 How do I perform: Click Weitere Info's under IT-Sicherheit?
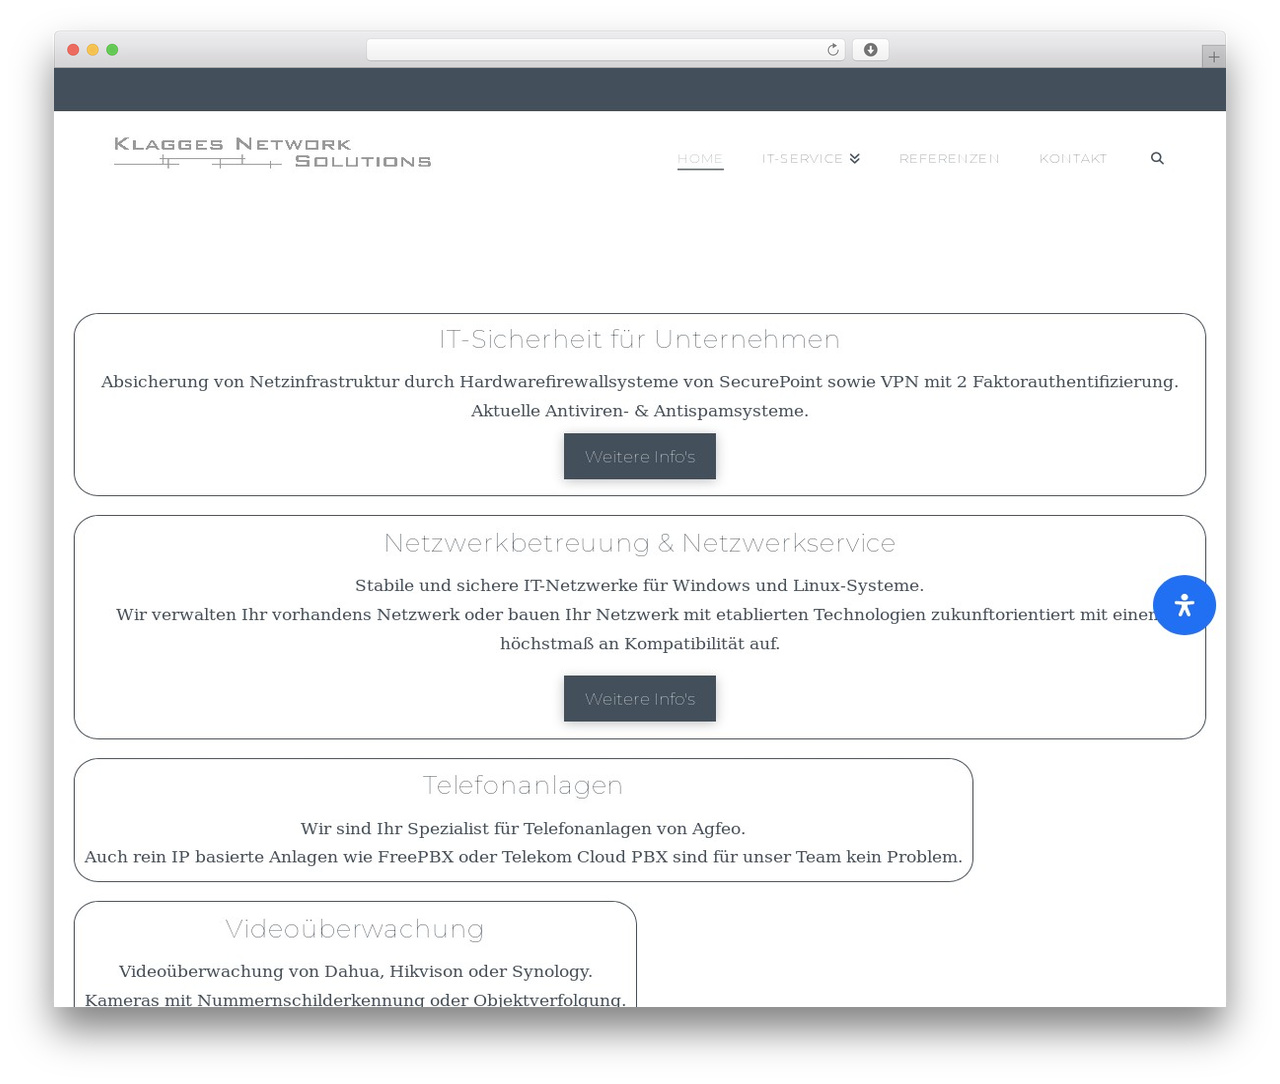pyautogui.click(x=640, y=456)
